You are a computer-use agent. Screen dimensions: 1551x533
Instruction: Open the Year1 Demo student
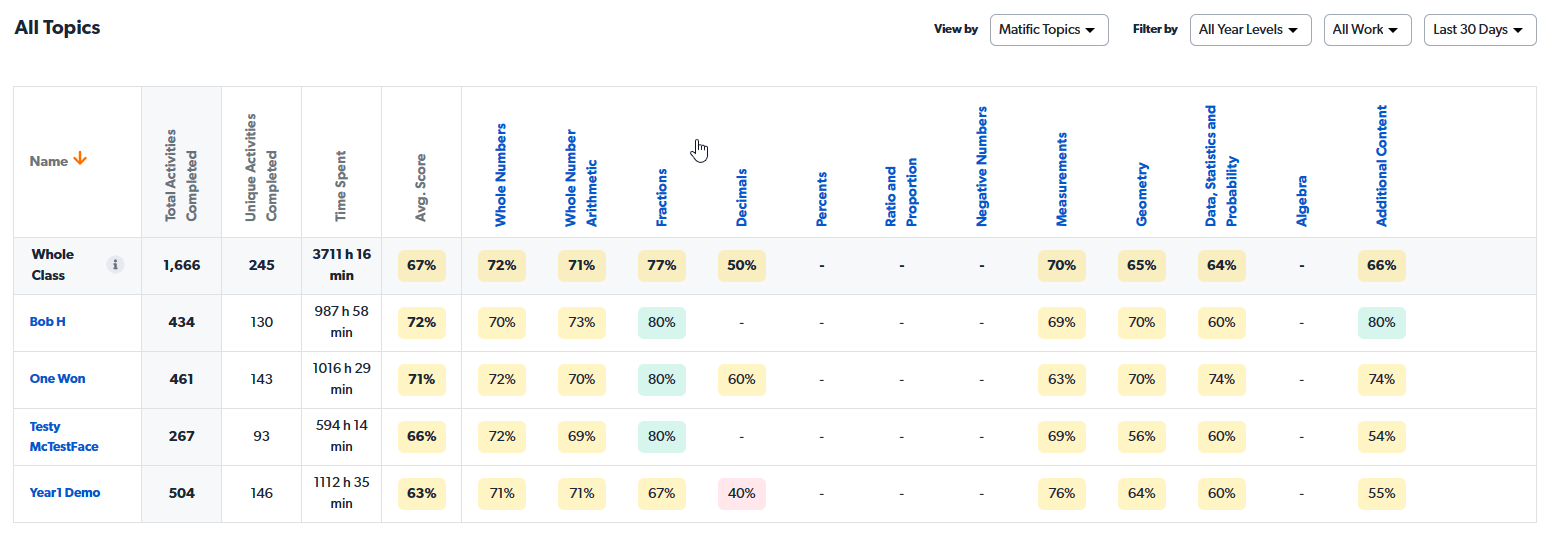65,493
